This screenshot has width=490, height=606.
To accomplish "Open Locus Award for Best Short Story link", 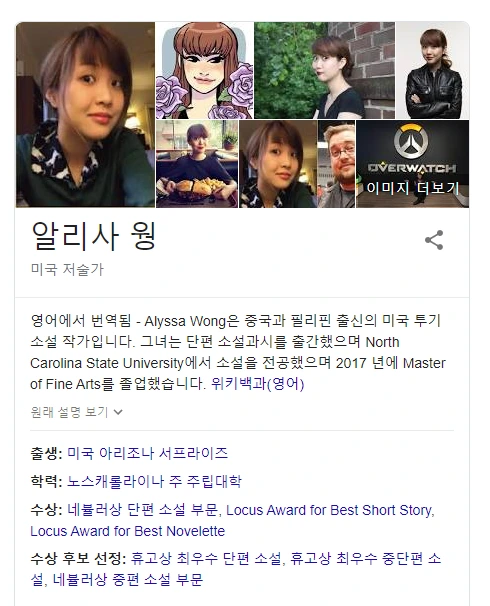I will coord(329,510).
